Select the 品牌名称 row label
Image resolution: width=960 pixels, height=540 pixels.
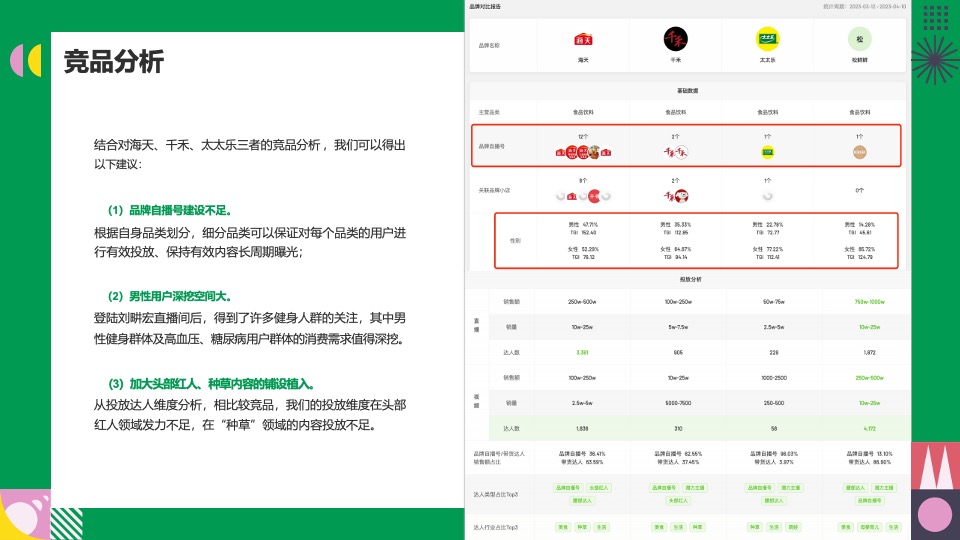(x=489, y=45)
